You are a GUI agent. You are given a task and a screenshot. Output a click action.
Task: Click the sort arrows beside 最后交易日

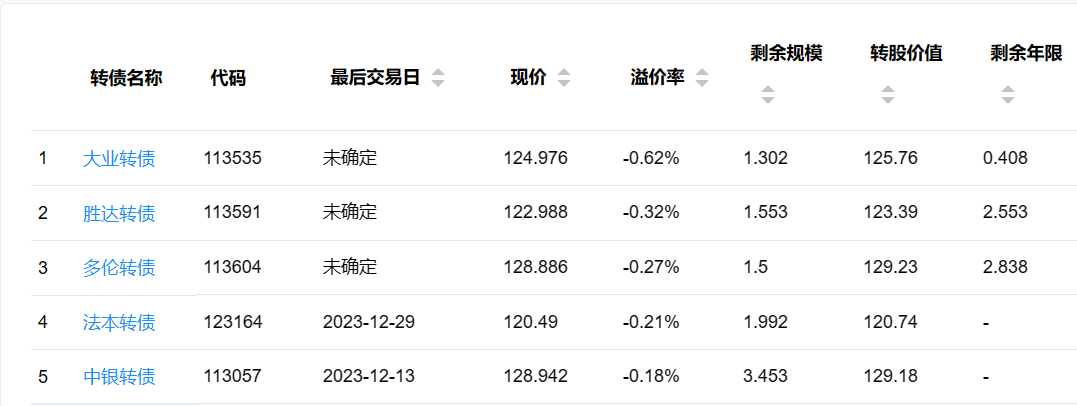coord(437,78)
